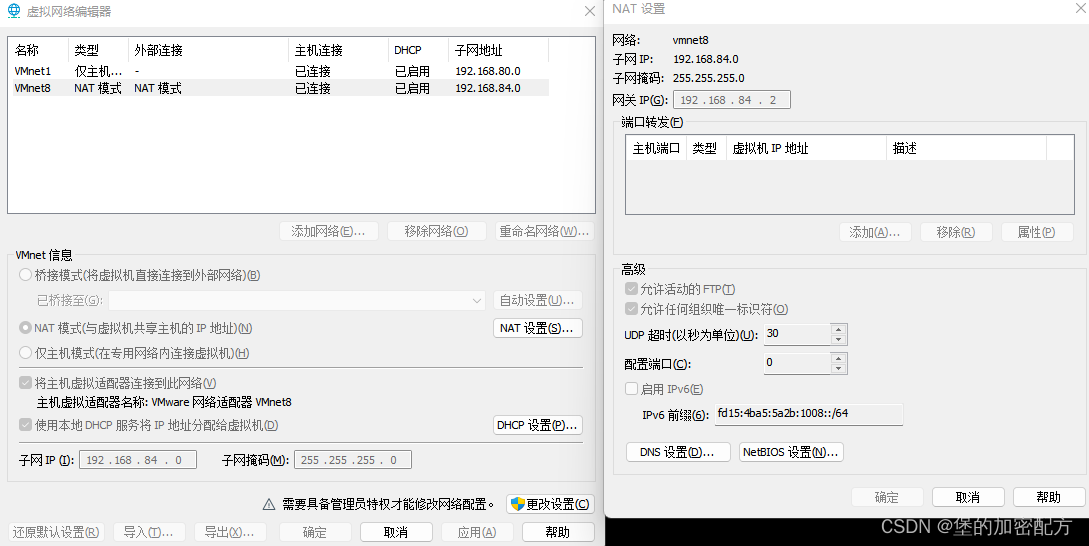Click the 应用 button

click(477, 532)
